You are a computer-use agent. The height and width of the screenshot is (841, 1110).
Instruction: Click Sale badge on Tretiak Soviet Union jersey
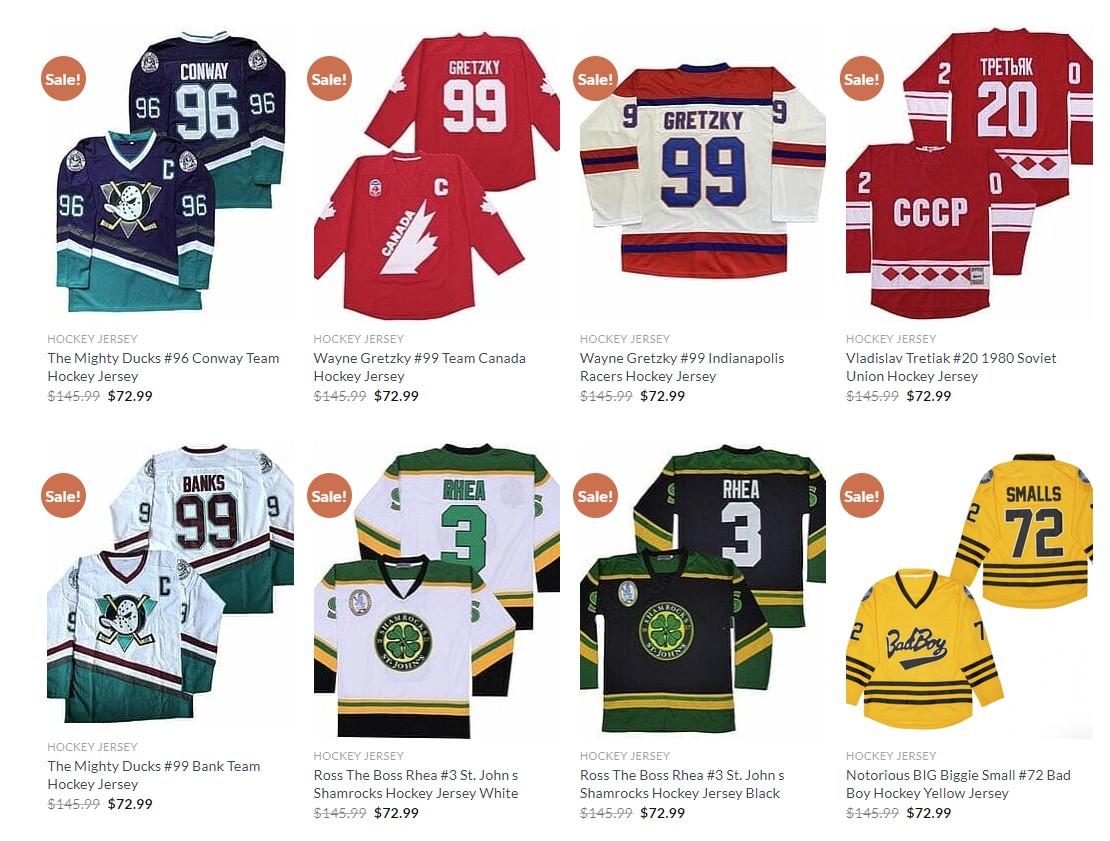862,79
